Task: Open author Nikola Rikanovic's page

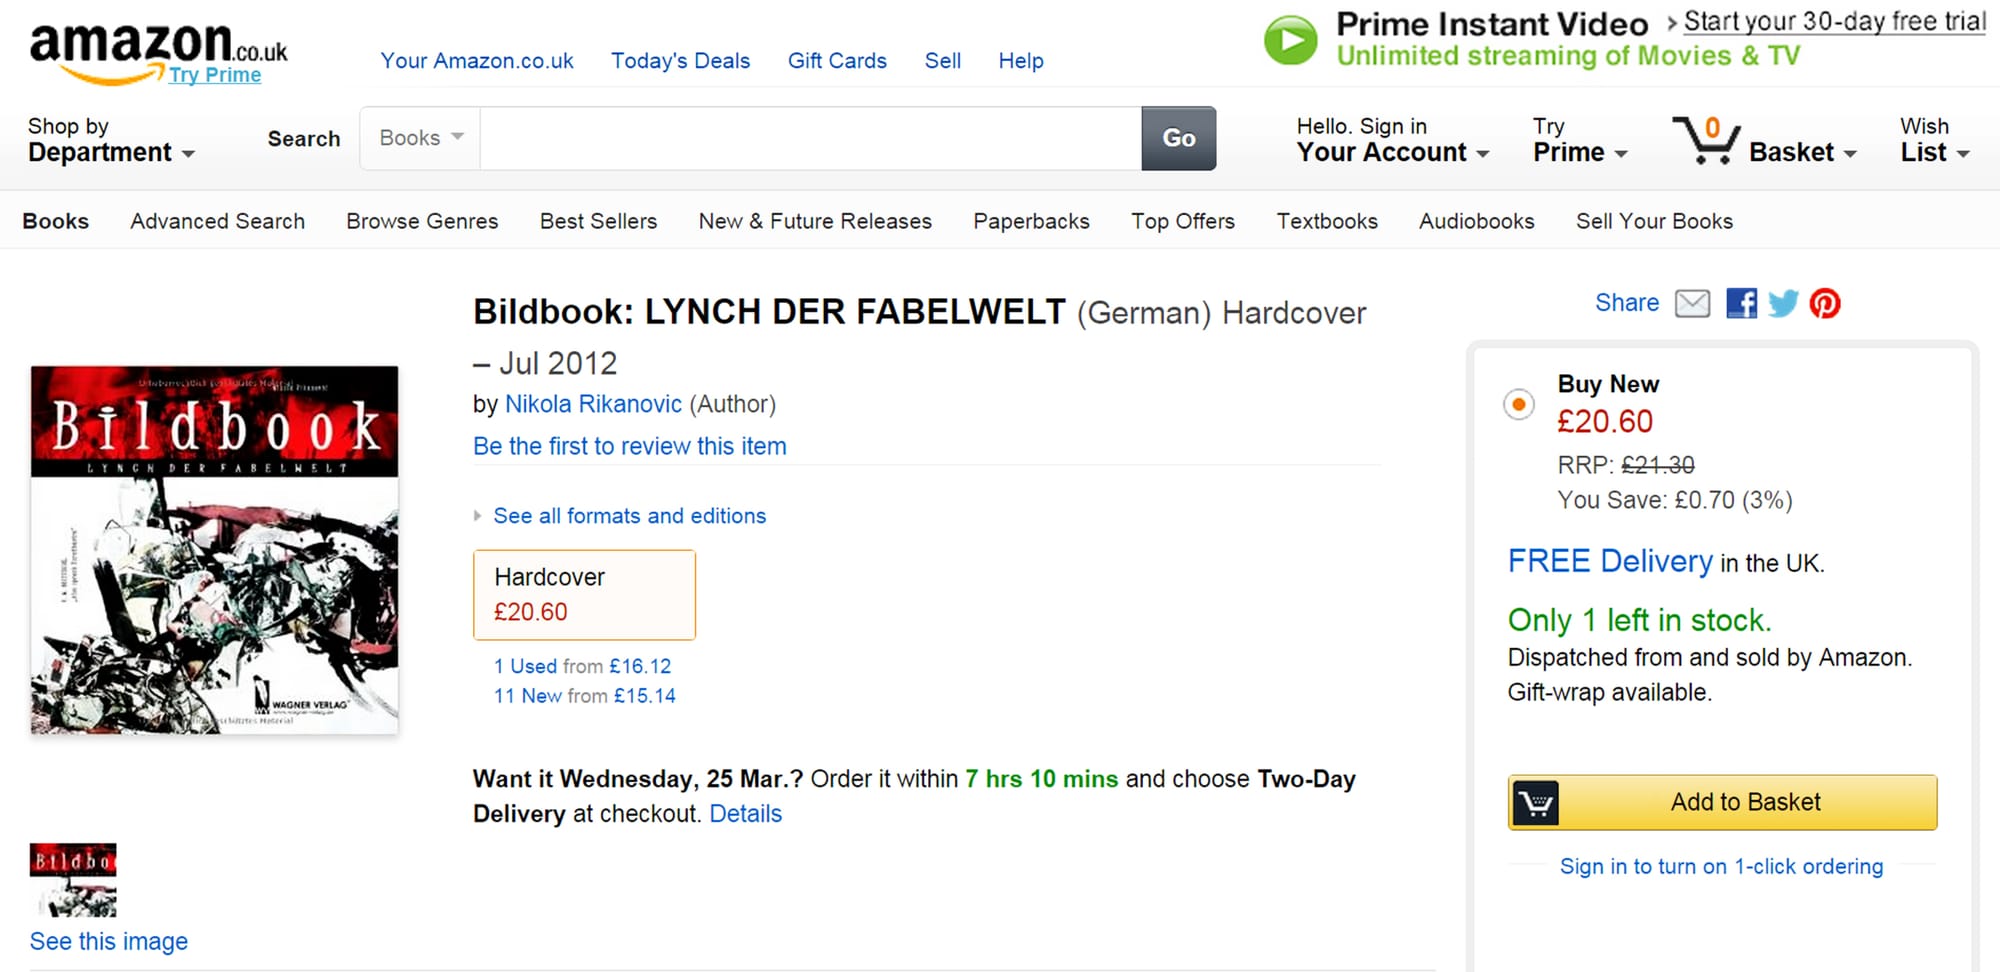Action: [x=593, y=404]
